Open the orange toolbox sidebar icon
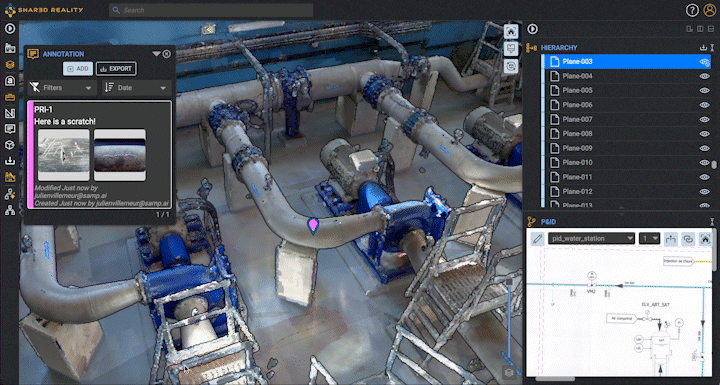Viewport: 720px width, 385px height. [10, 97]
